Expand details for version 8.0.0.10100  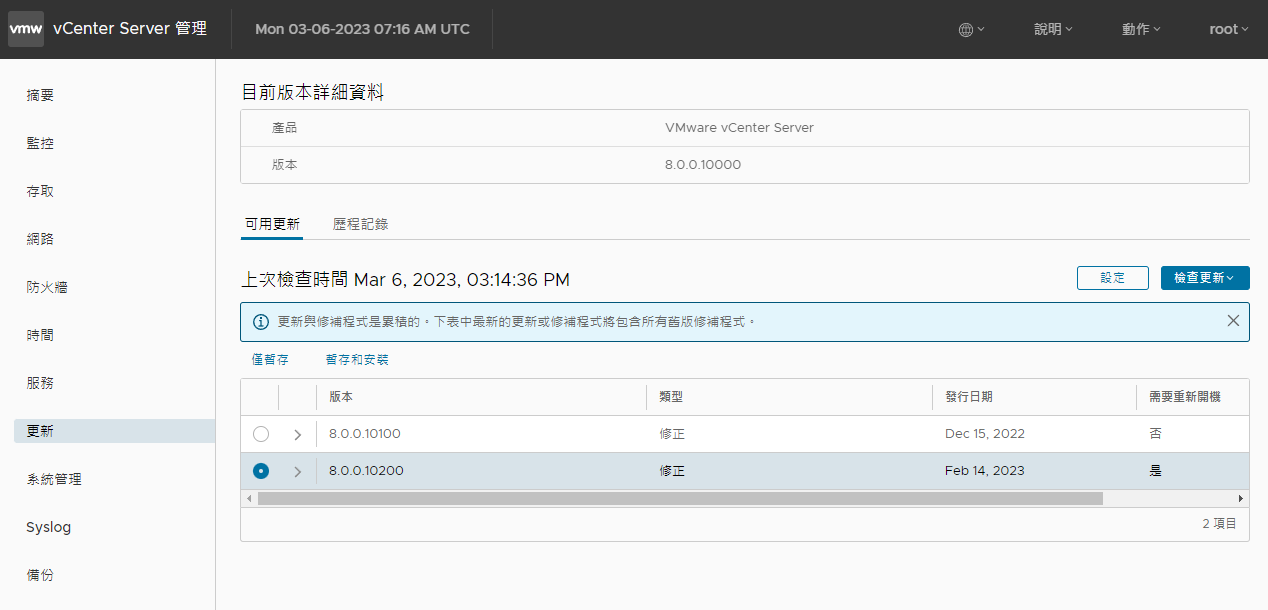[x=297, y=434]
